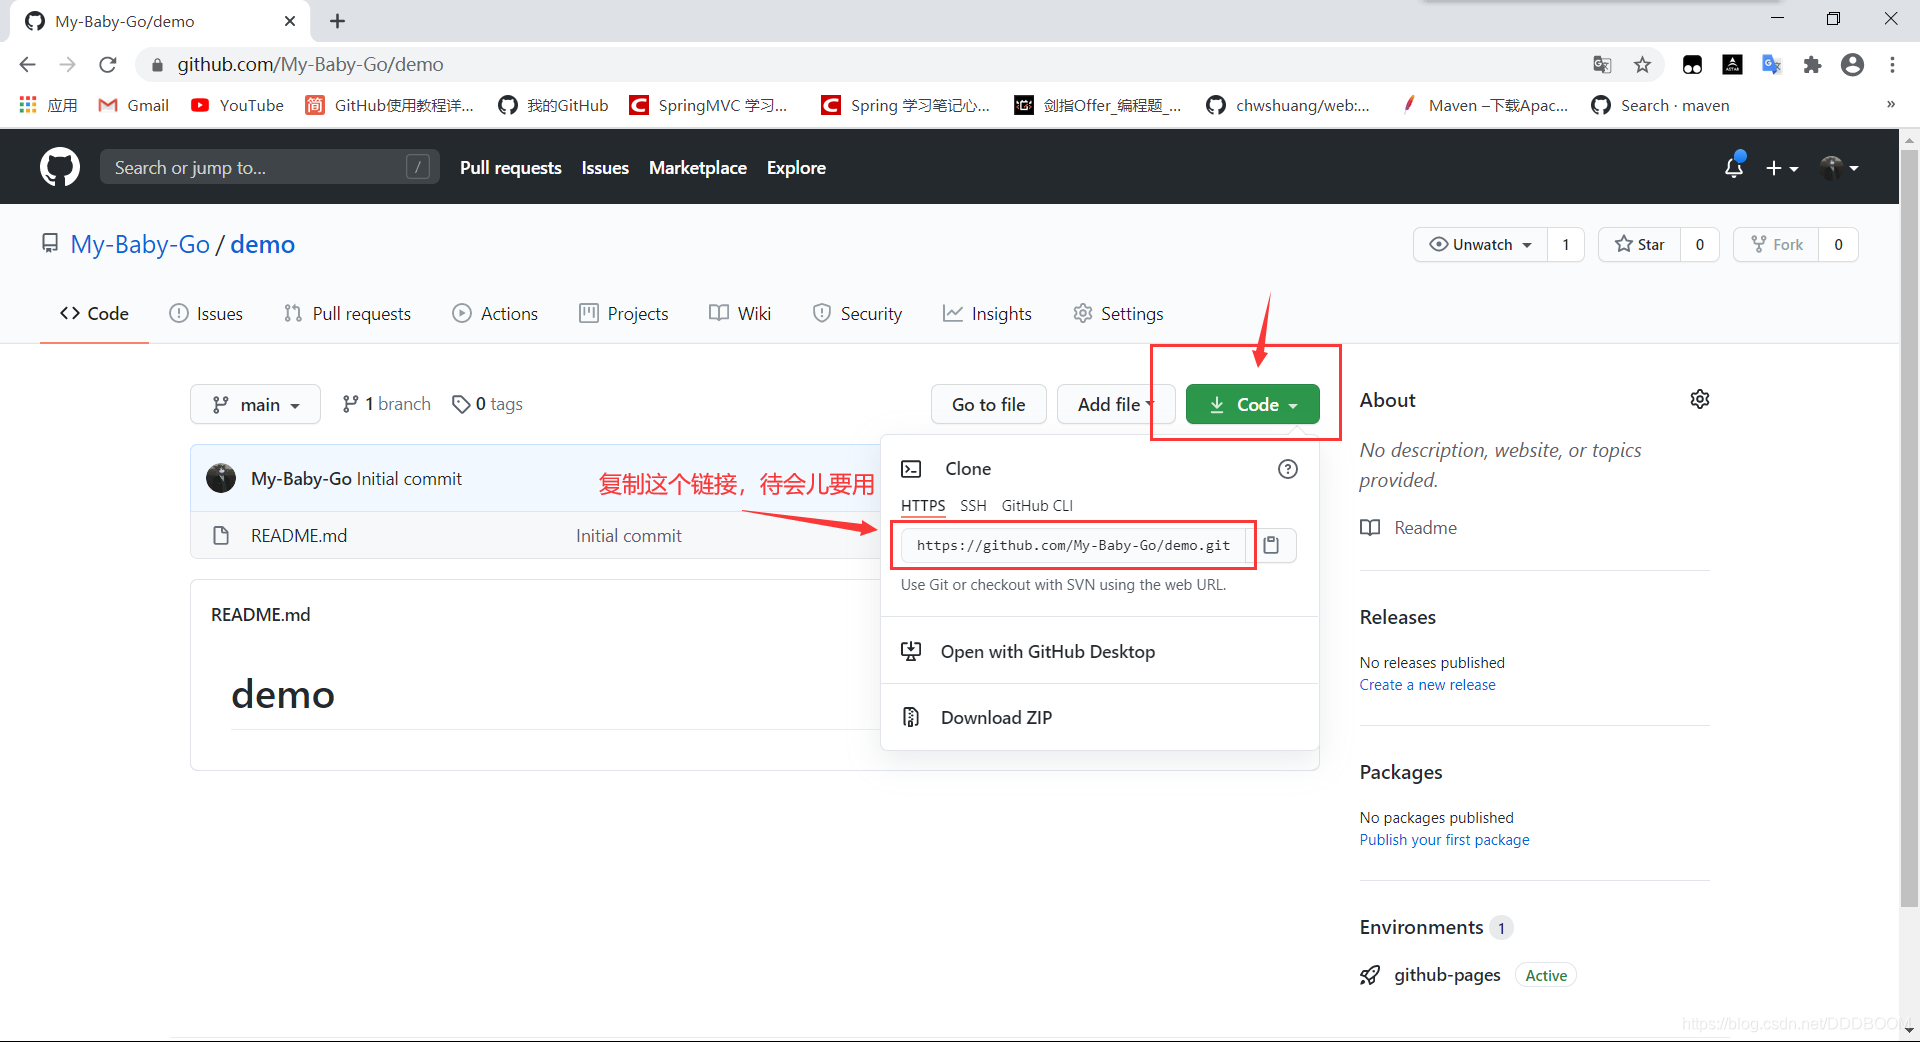Open the apps grid bookmark
Viewport: 1920px width, 1042px height.
48,105
